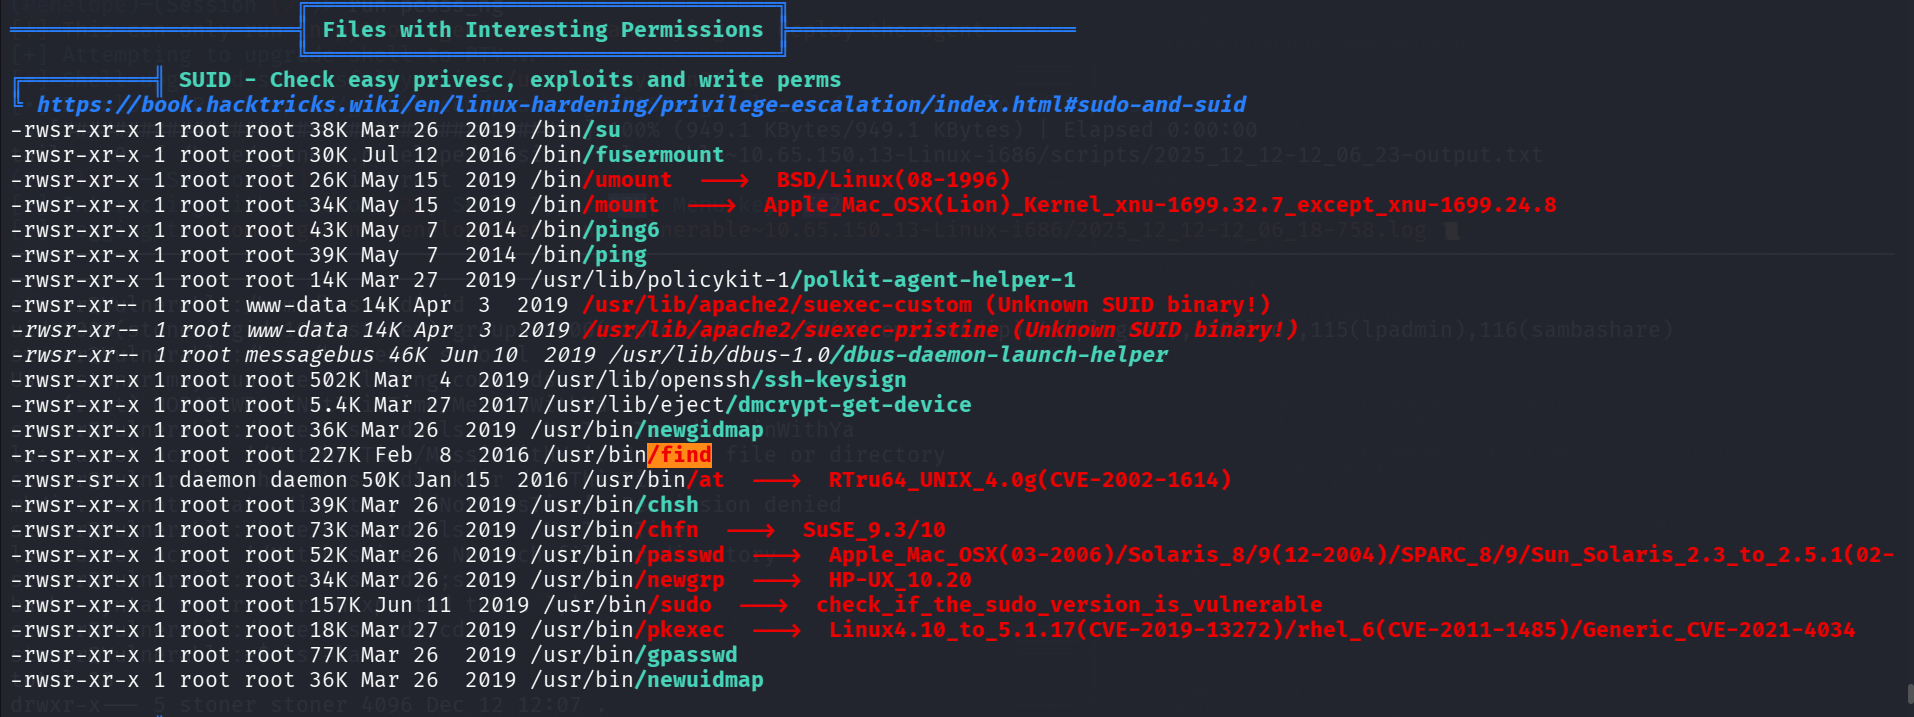Click the red arrow beside /bin/umount
This screenshot has width=1914, height=717.
tap(724, 180)
